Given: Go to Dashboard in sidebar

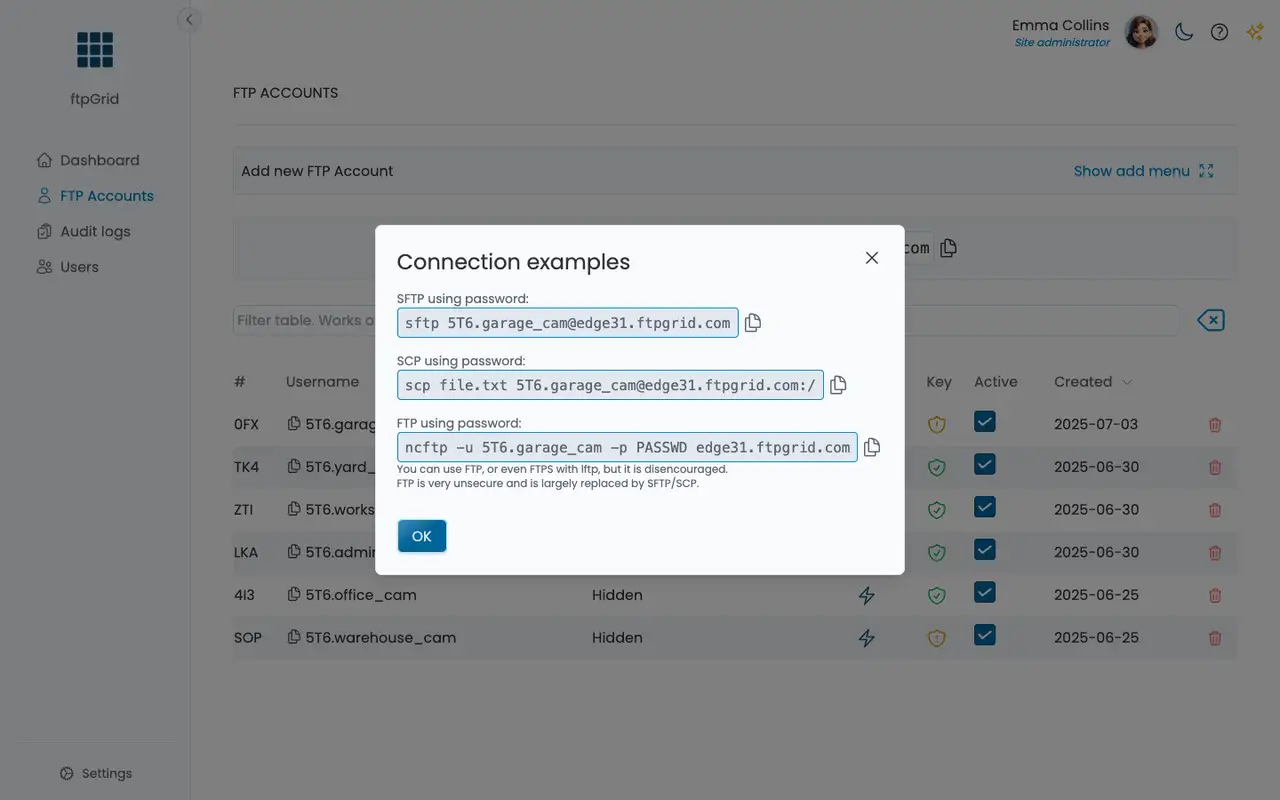Looking at the screenshot, I should (99, 160).
